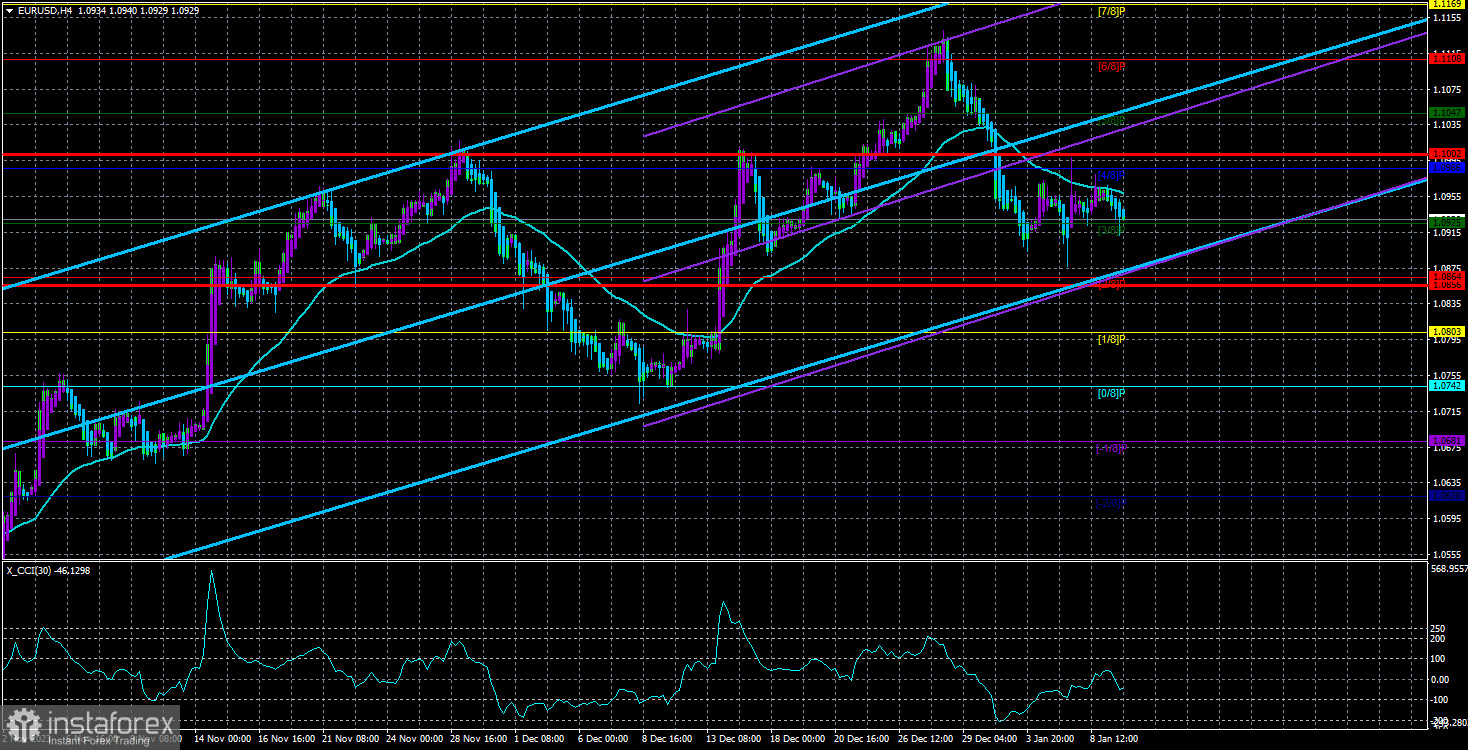Click the purple 1.0681 price tag
The height and width of the screenshot is (750, 1468).
click(1447, 440)
